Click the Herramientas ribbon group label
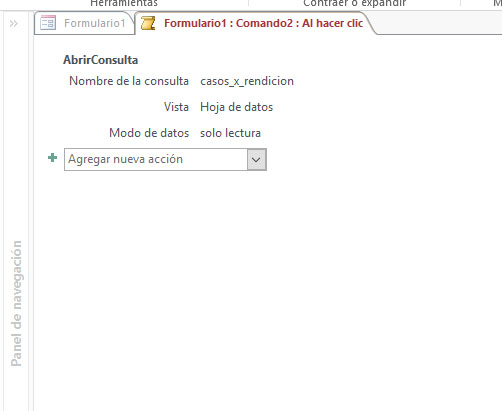 (x=124, y=3)
